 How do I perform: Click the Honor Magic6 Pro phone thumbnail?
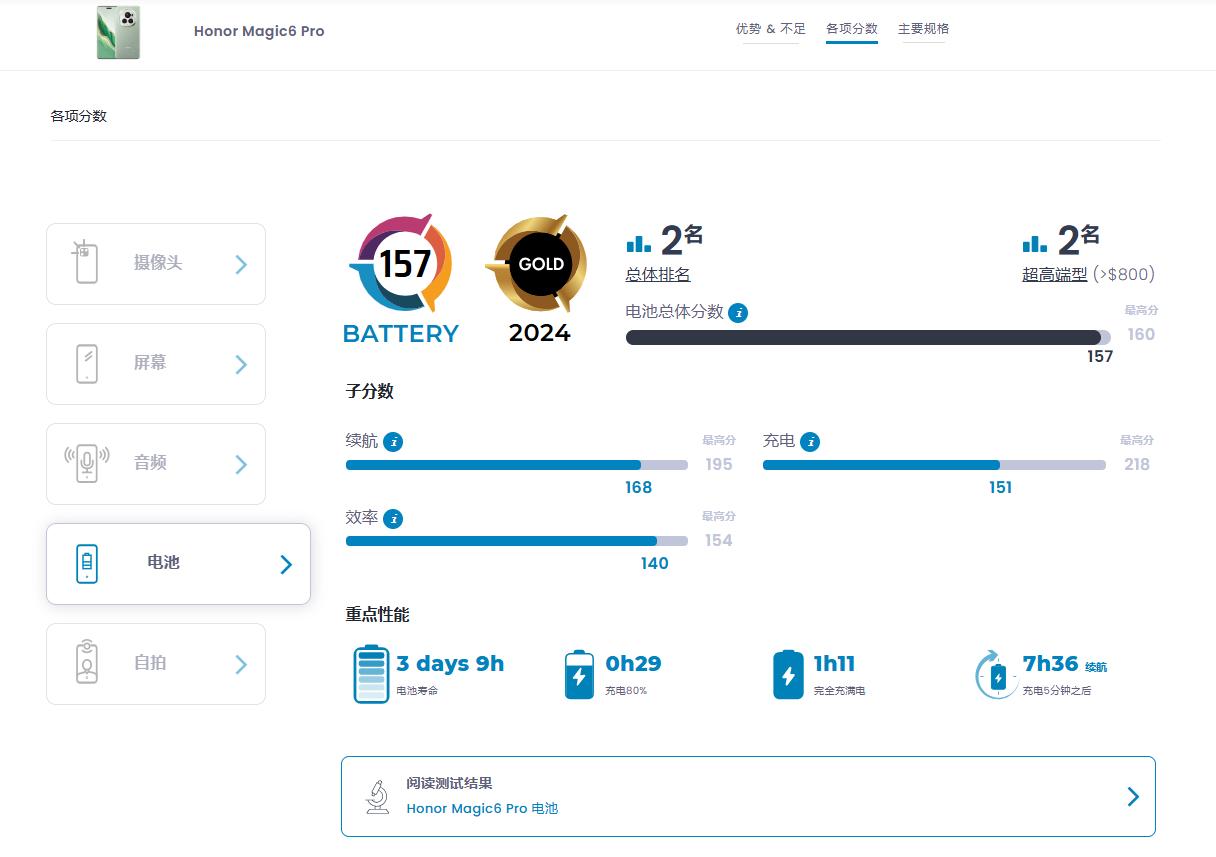(118, 32)
